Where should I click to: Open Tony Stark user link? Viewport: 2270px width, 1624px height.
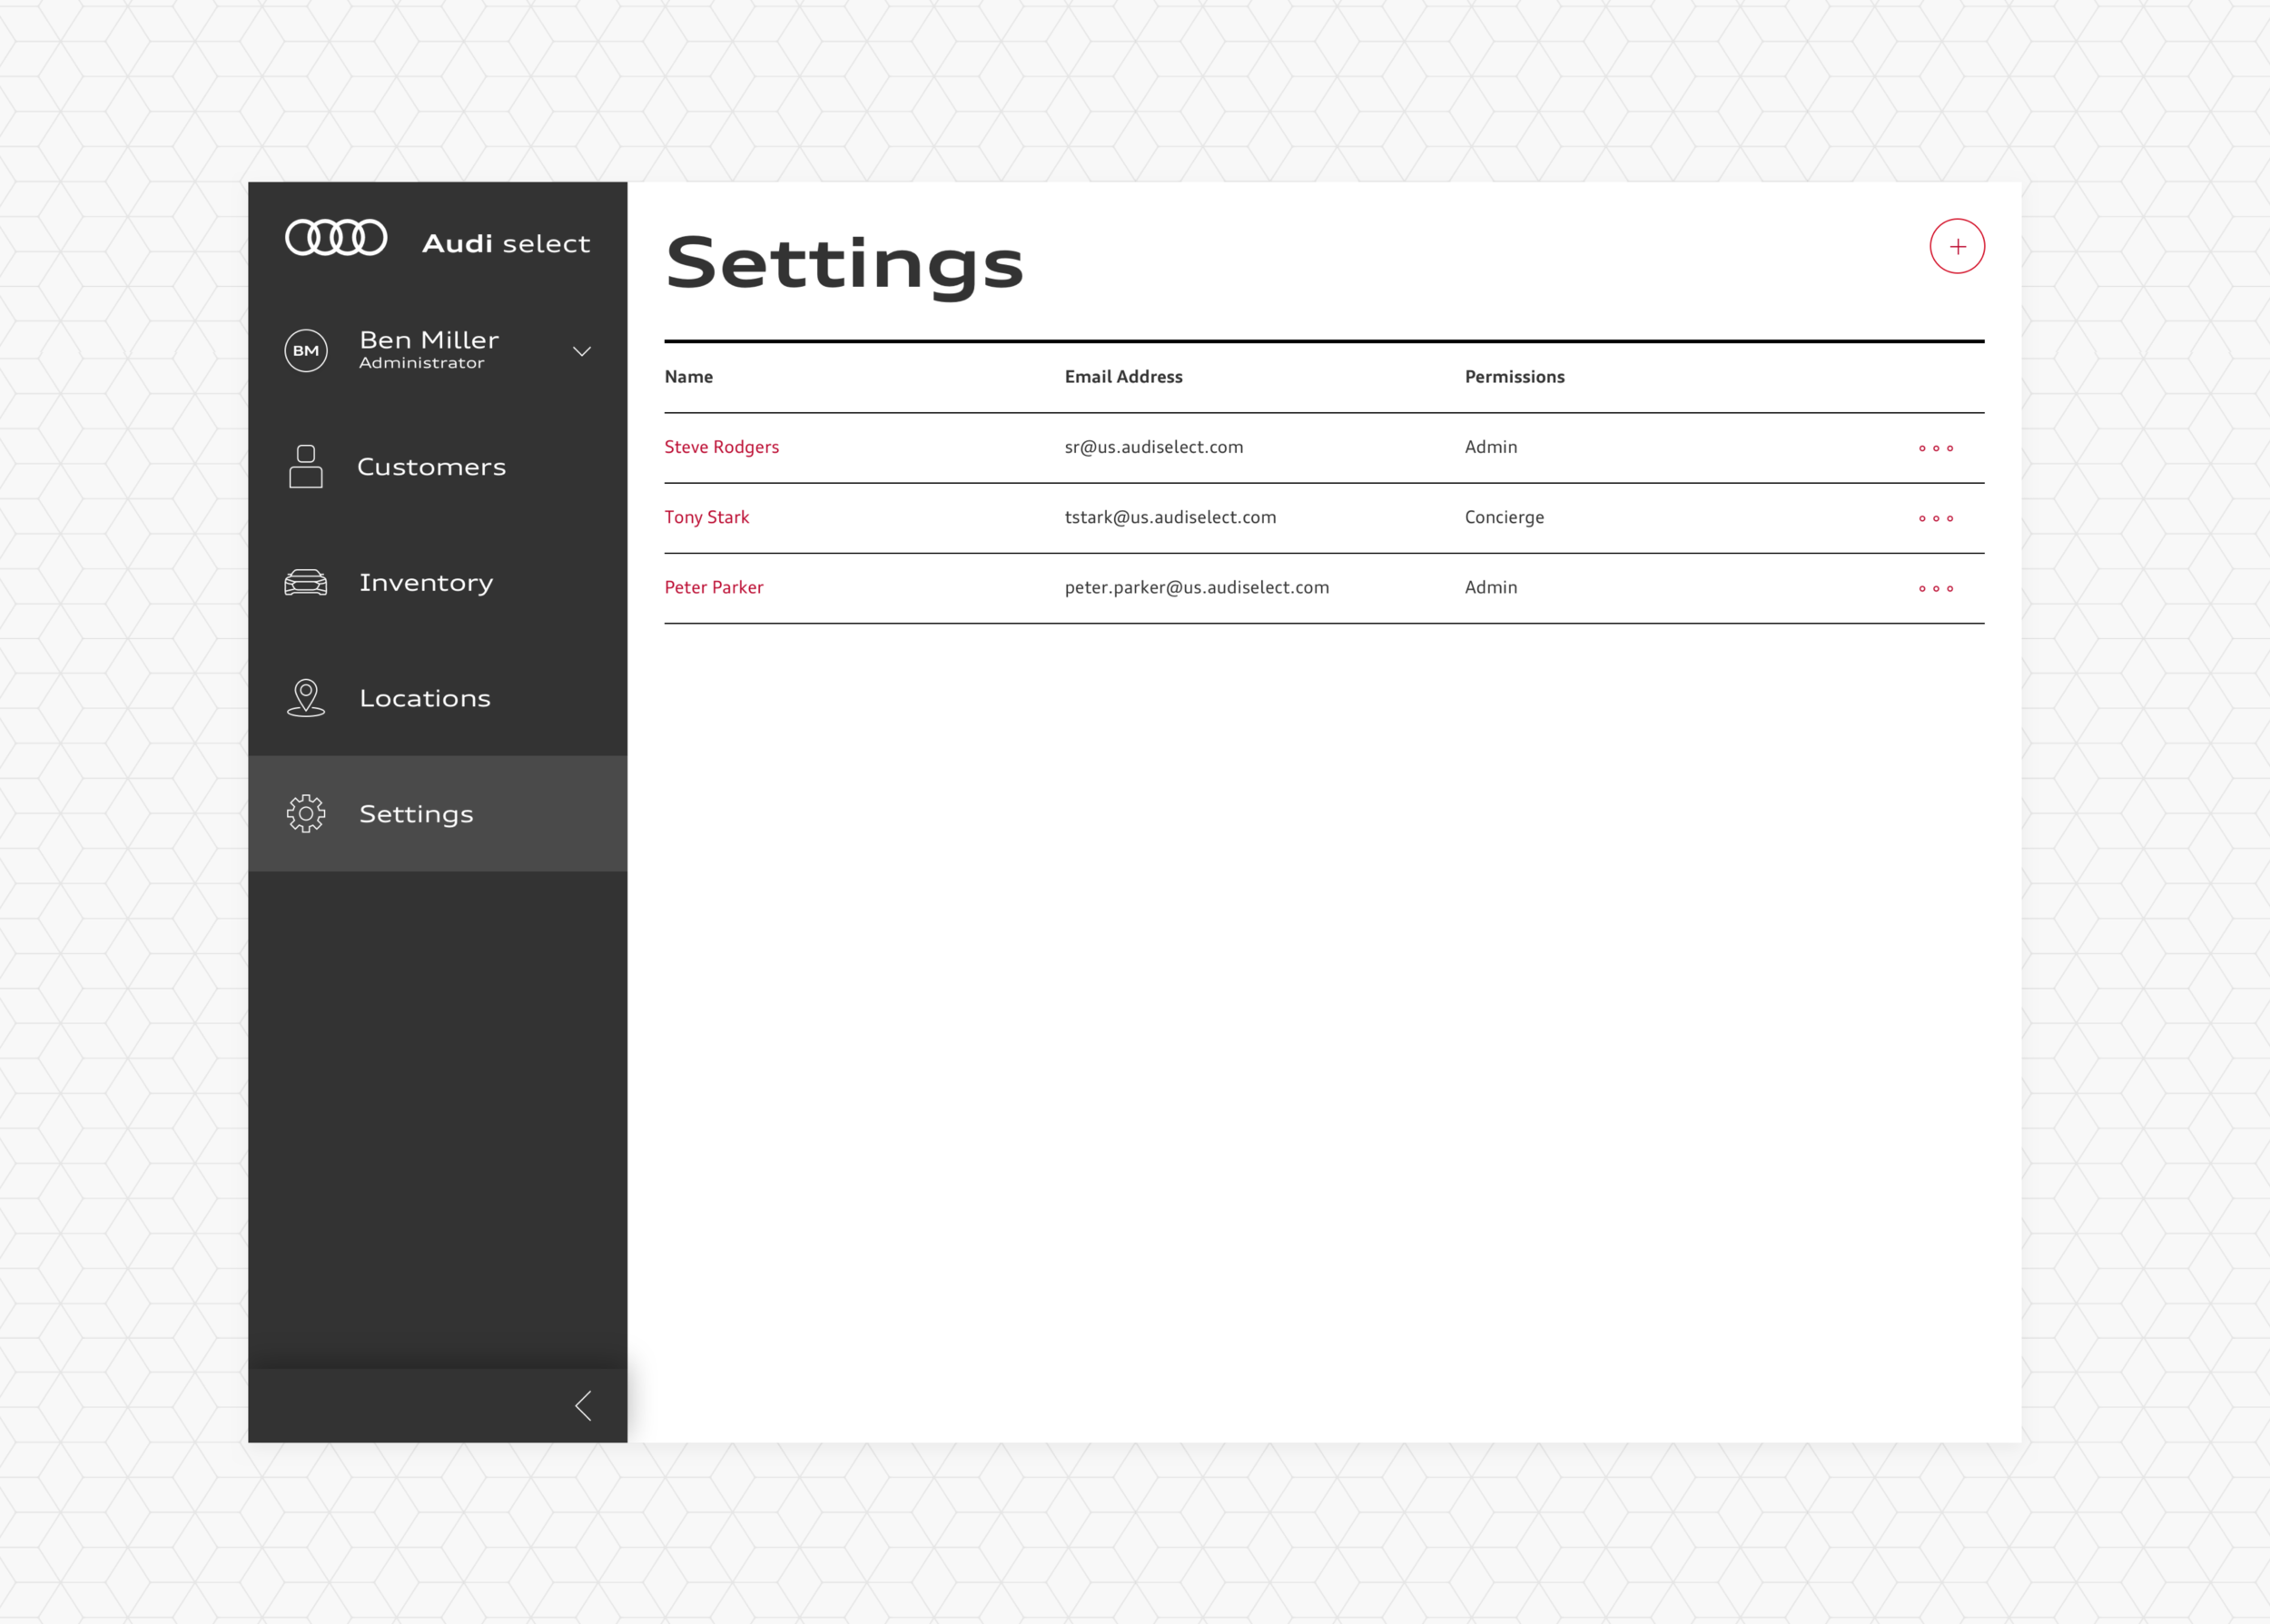click(x=706, y=517)
